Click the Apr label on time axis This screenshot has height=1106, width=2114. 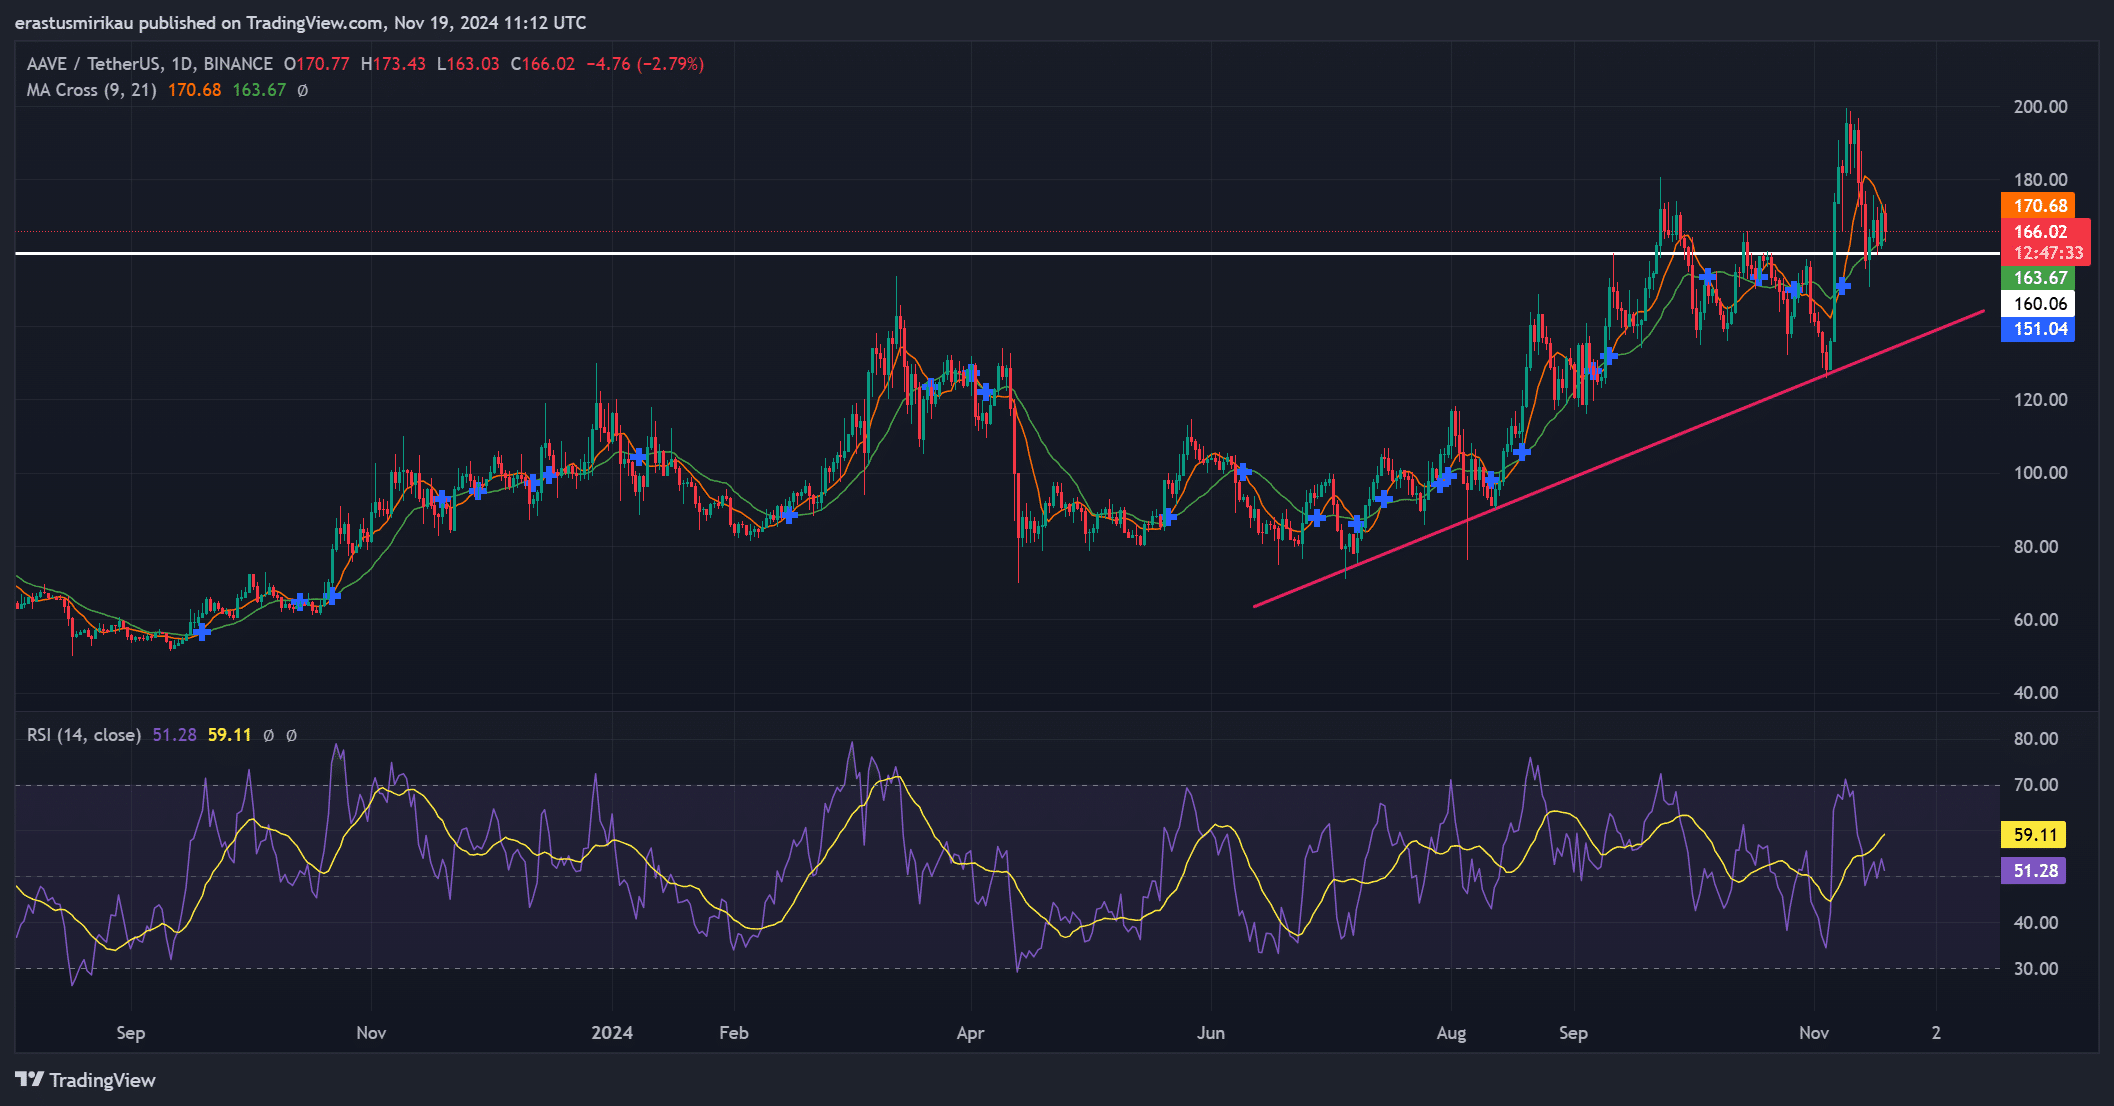click(970, 1033)
